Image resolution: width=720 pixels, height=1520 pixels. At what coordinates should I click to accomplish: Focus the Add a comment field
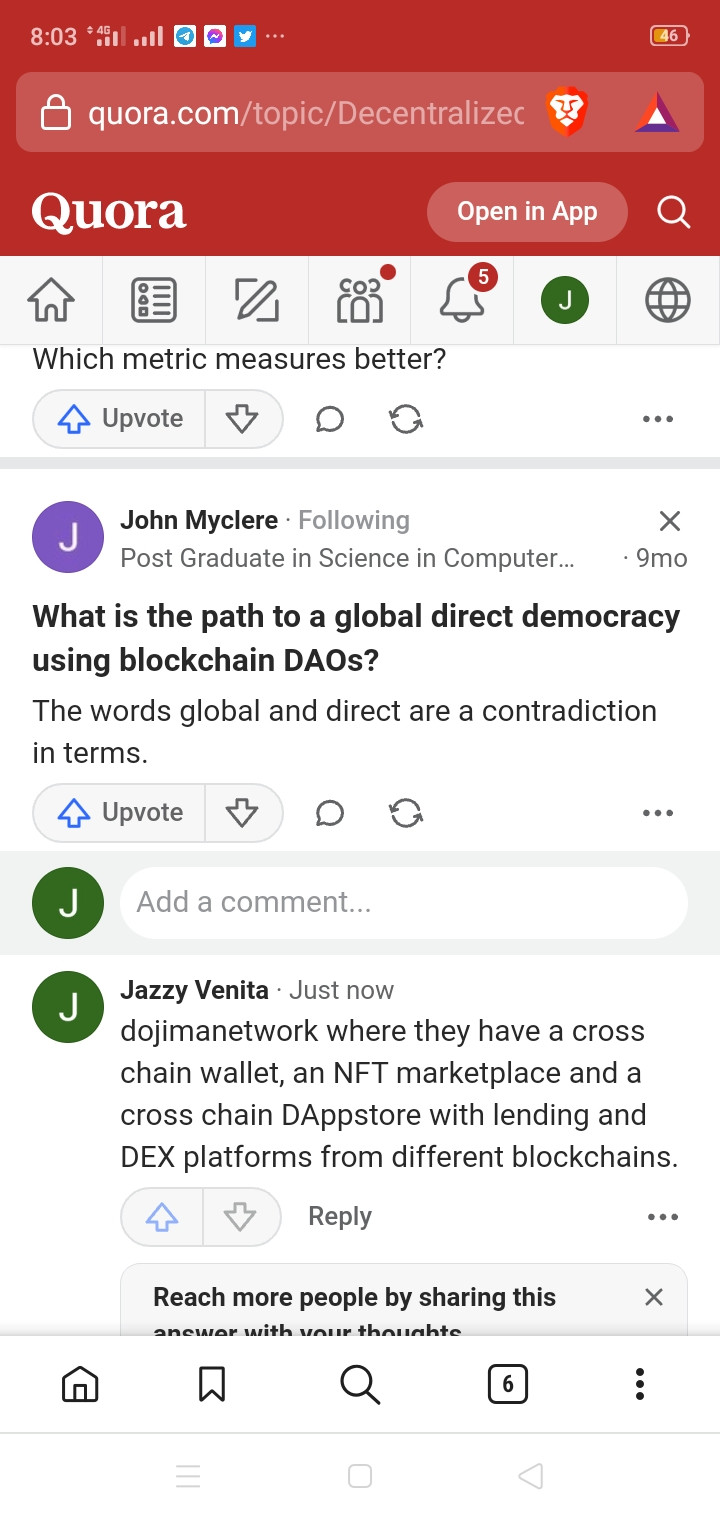click(403, 903)
